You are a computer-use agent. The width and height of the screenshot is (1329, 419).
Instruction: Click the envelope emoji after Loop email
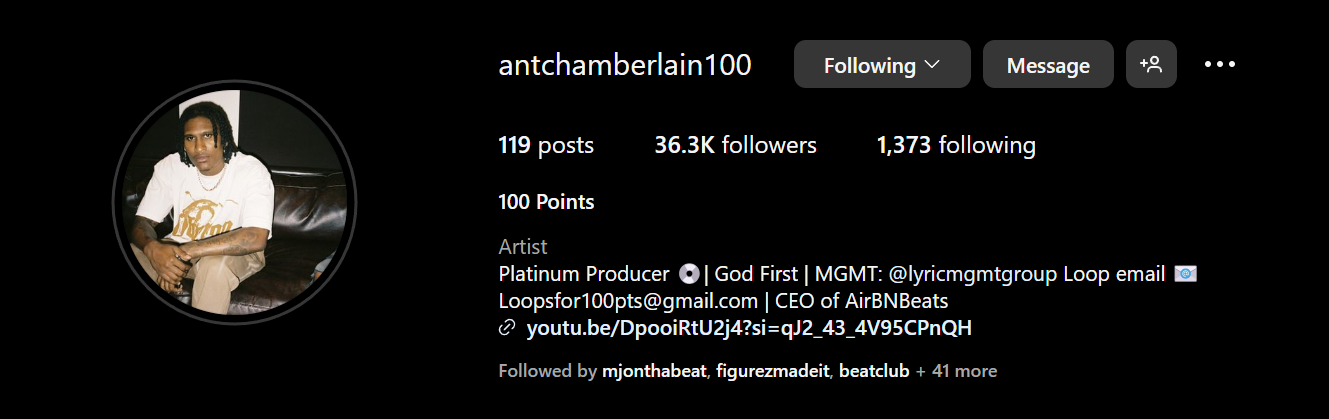pos(1186,274)
